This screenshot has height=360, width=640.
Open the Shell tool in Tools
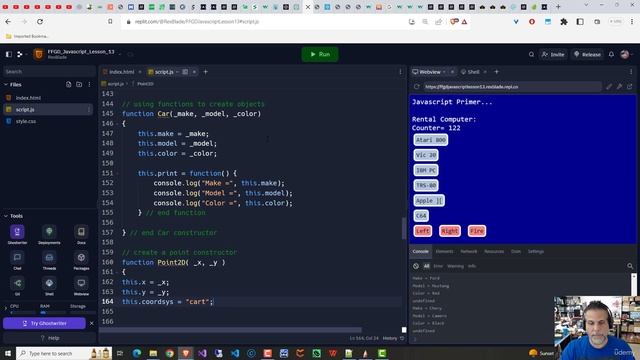[49, 286]
